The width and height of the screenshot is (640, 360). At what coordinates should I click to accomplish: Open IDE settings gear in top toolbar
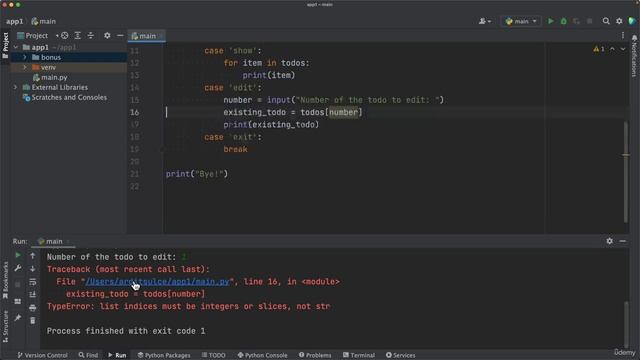pos(619,21)
